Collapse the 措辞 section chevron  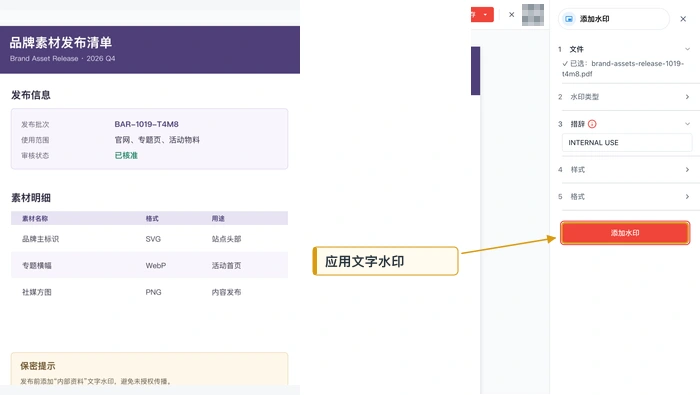[688, 124]
